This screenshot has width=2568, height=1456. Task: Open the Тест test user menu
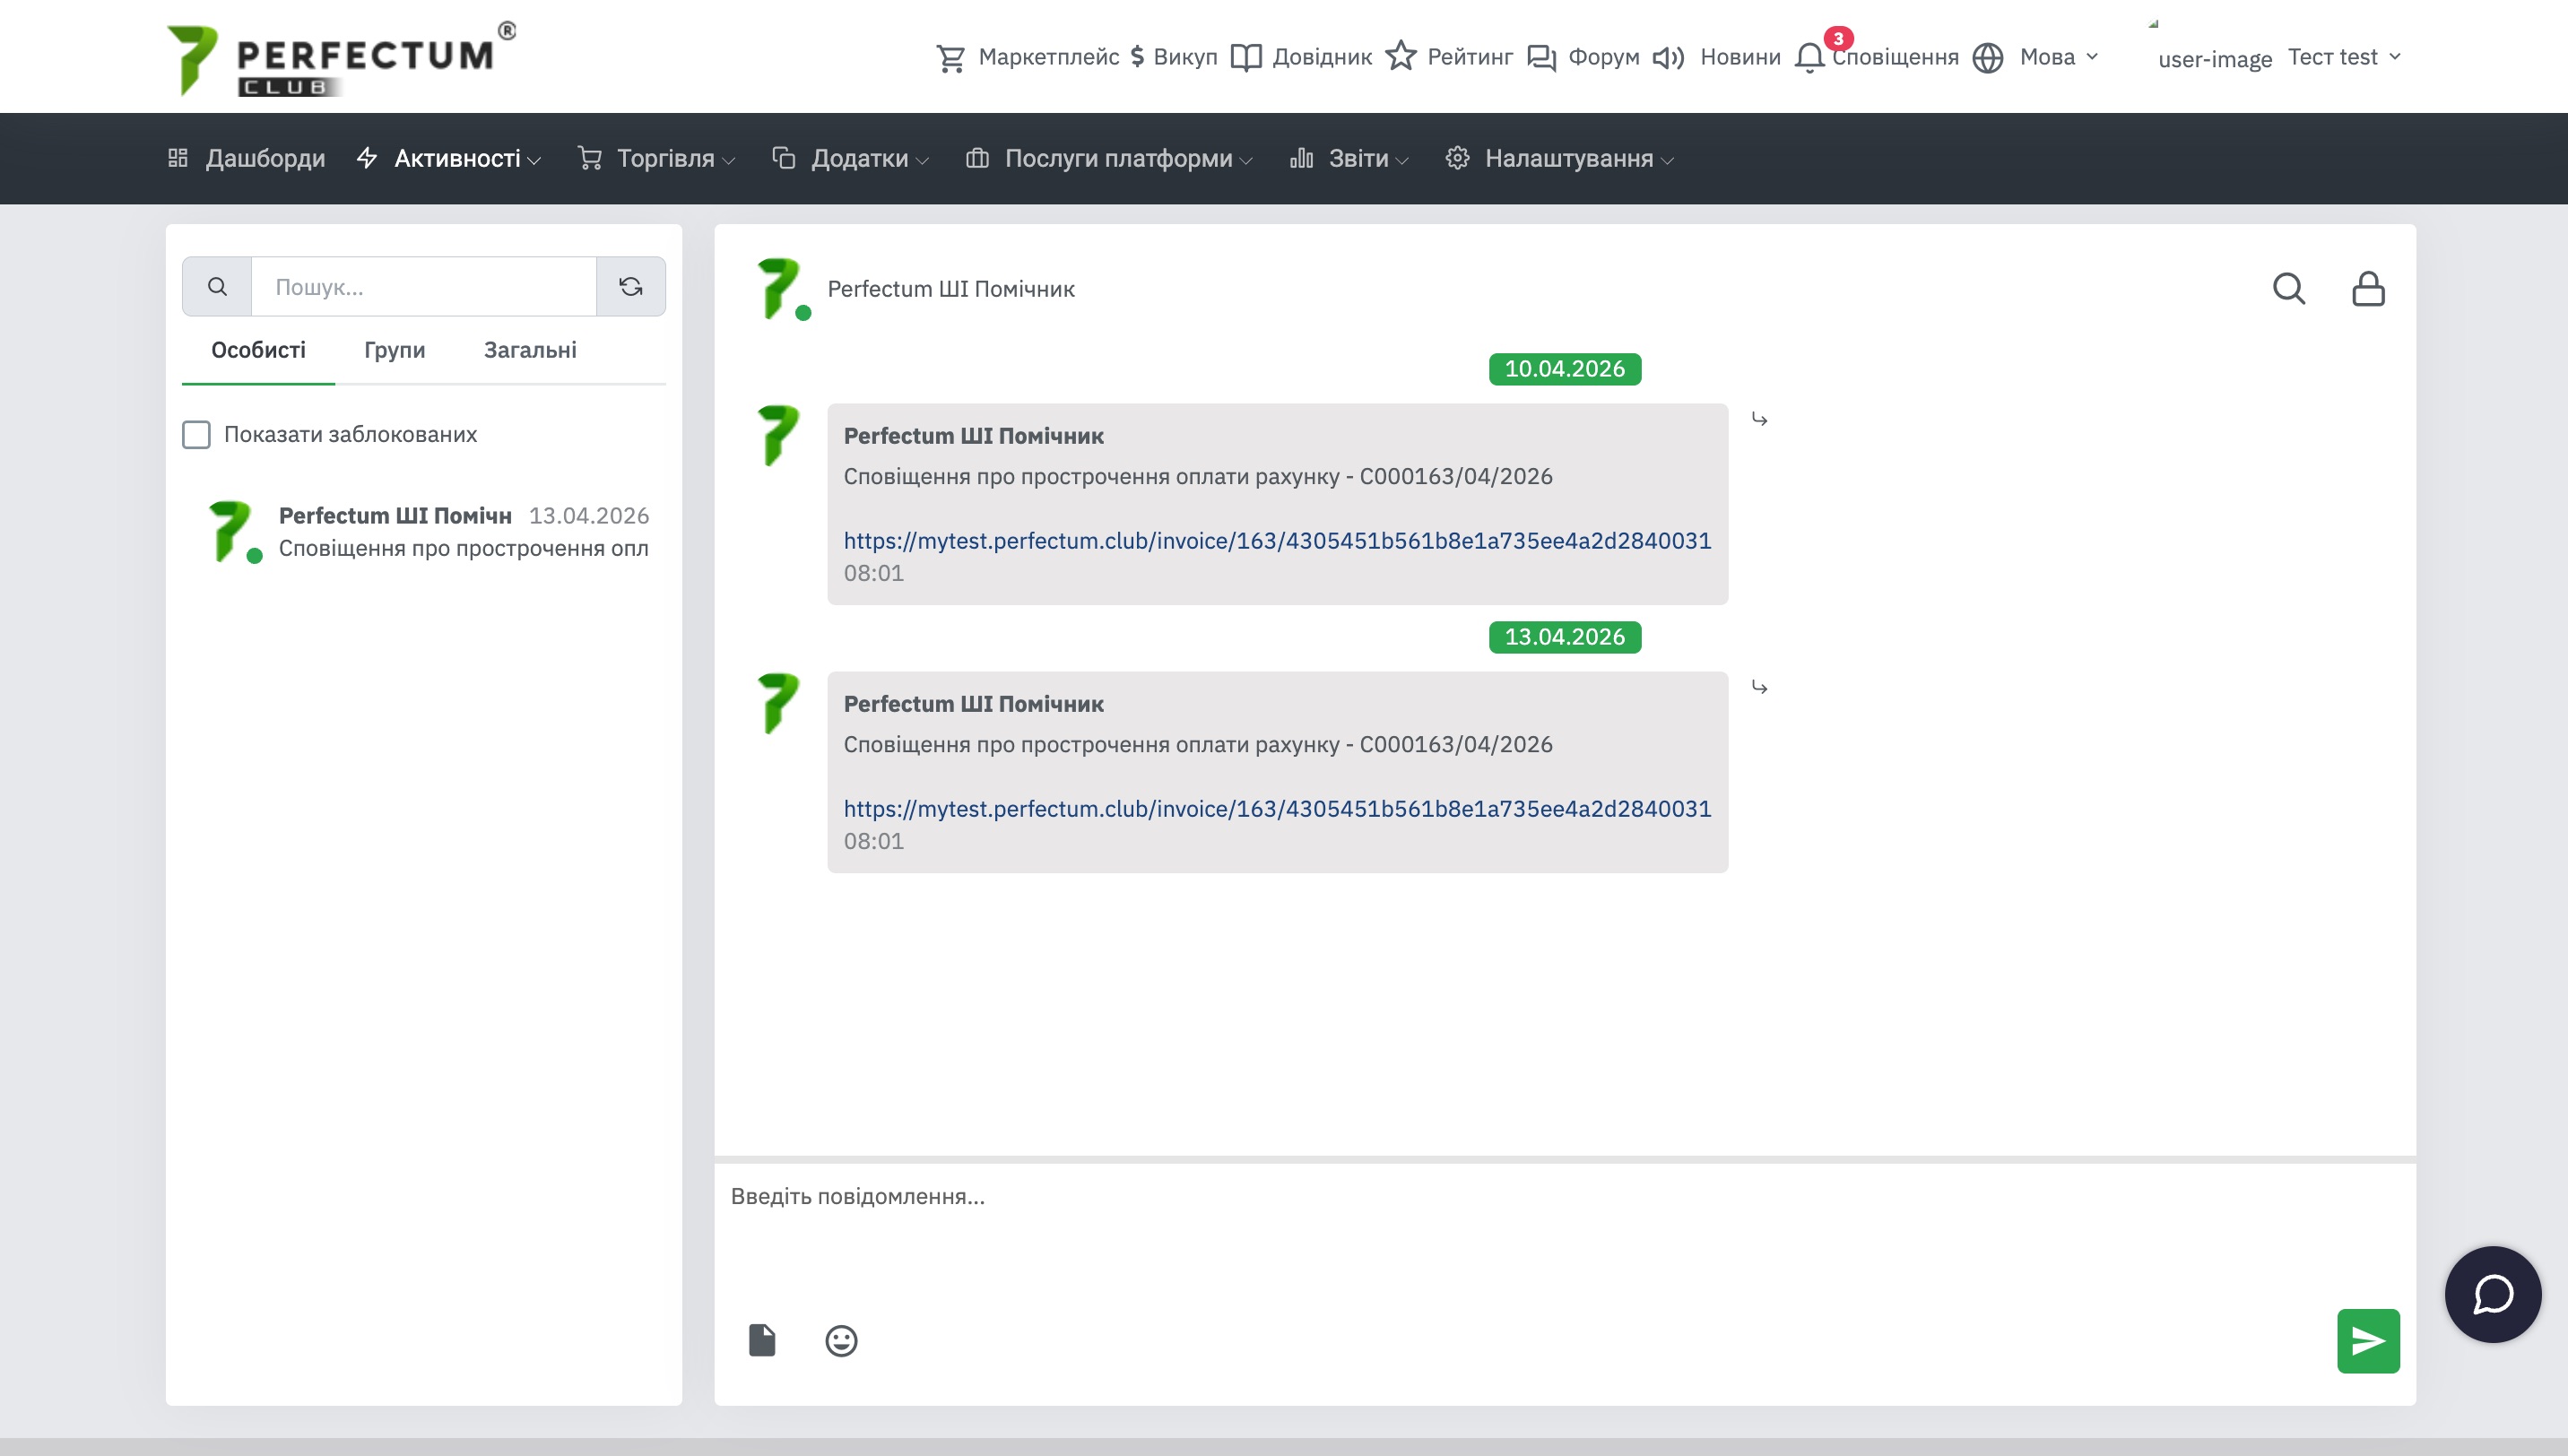coord(2342,57)
